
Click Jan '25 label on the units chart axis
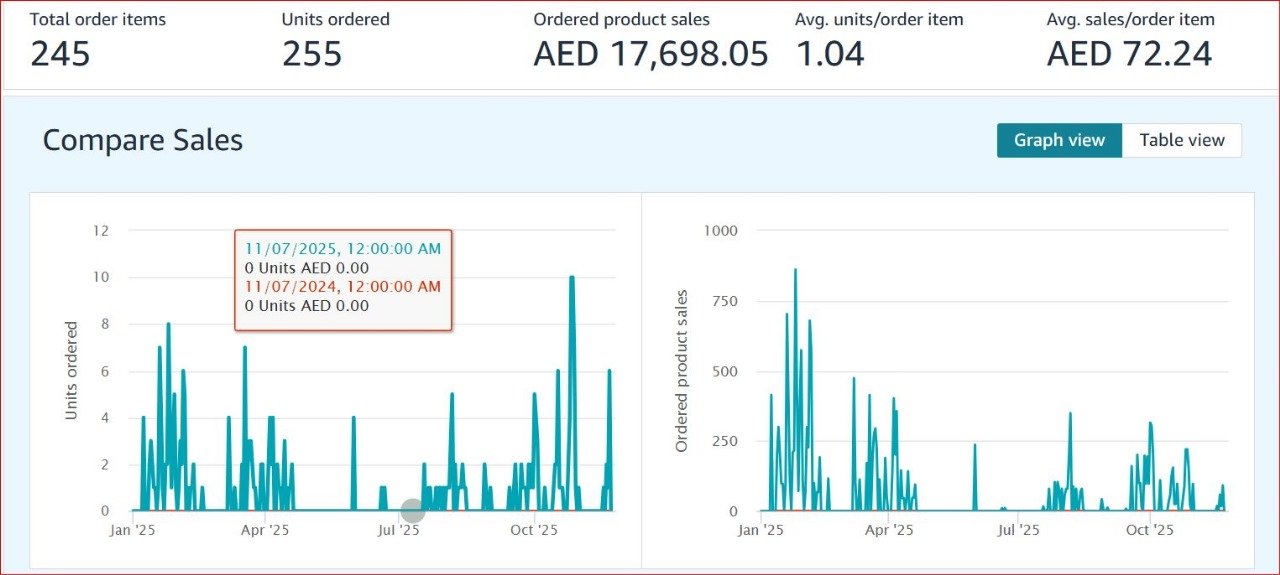click(132, 530)
